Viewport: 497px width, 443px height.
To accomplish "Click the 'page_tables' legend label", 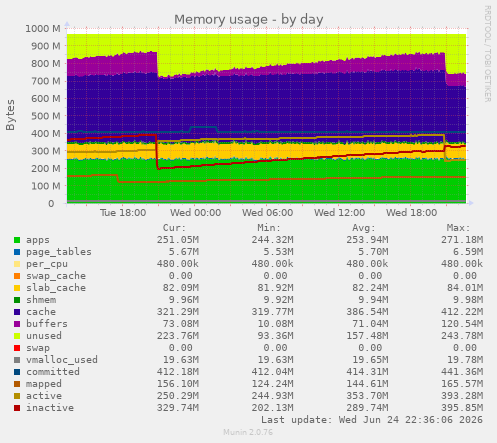I will click(59, 252).
